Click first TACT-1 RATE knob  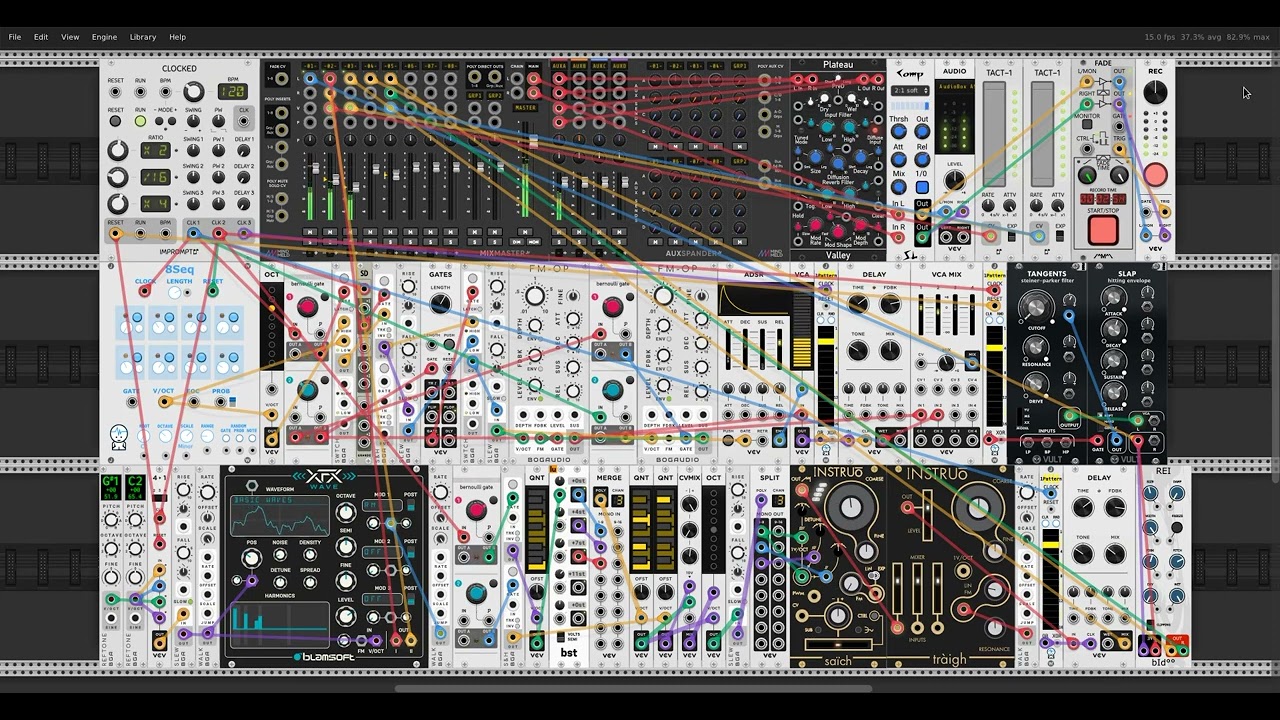[988, 205]
